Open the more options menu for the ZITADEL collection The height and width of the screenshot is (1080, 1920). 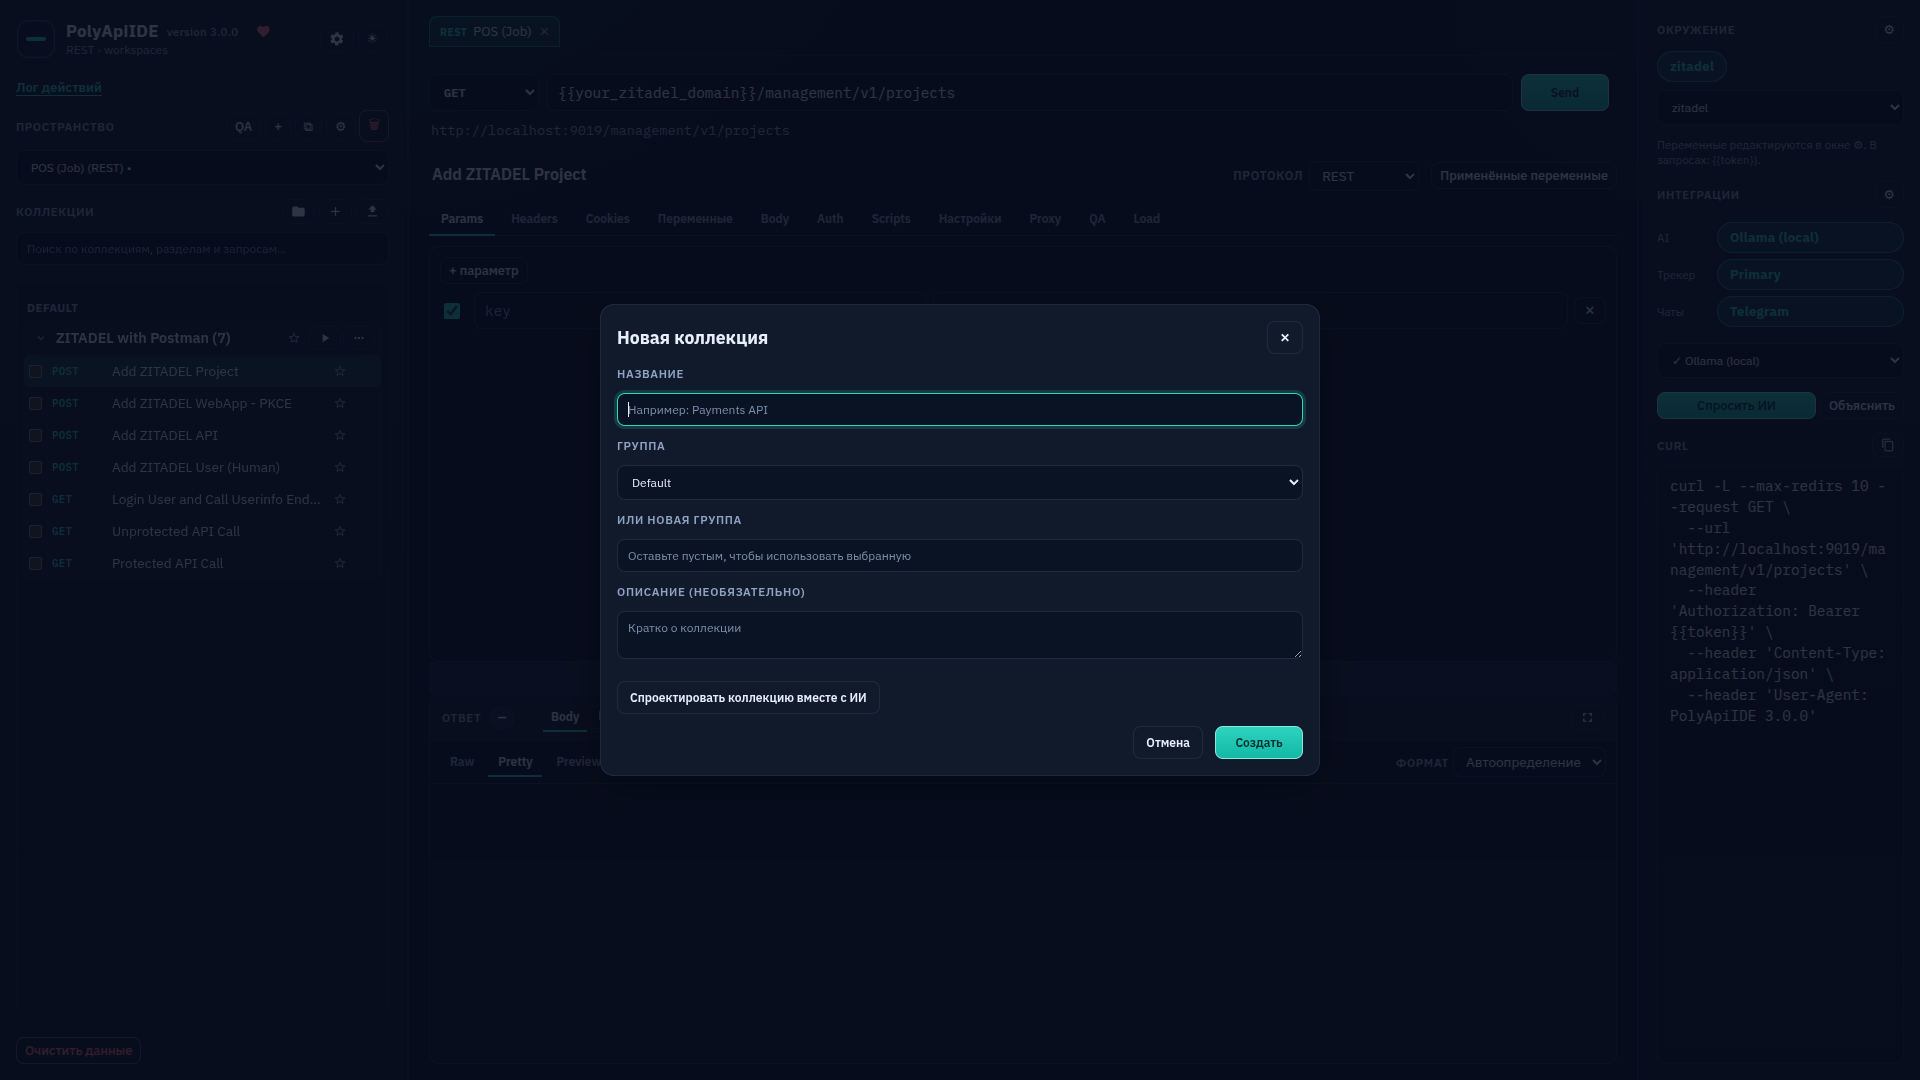[359, 338]
